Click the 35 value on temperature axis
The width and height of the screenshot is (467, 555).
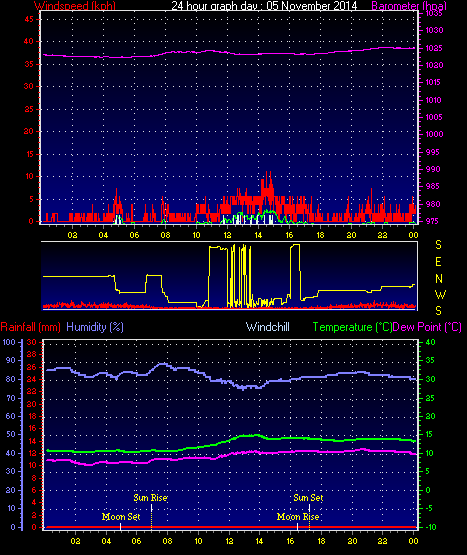pyautogui.click(x=430, y=361)
